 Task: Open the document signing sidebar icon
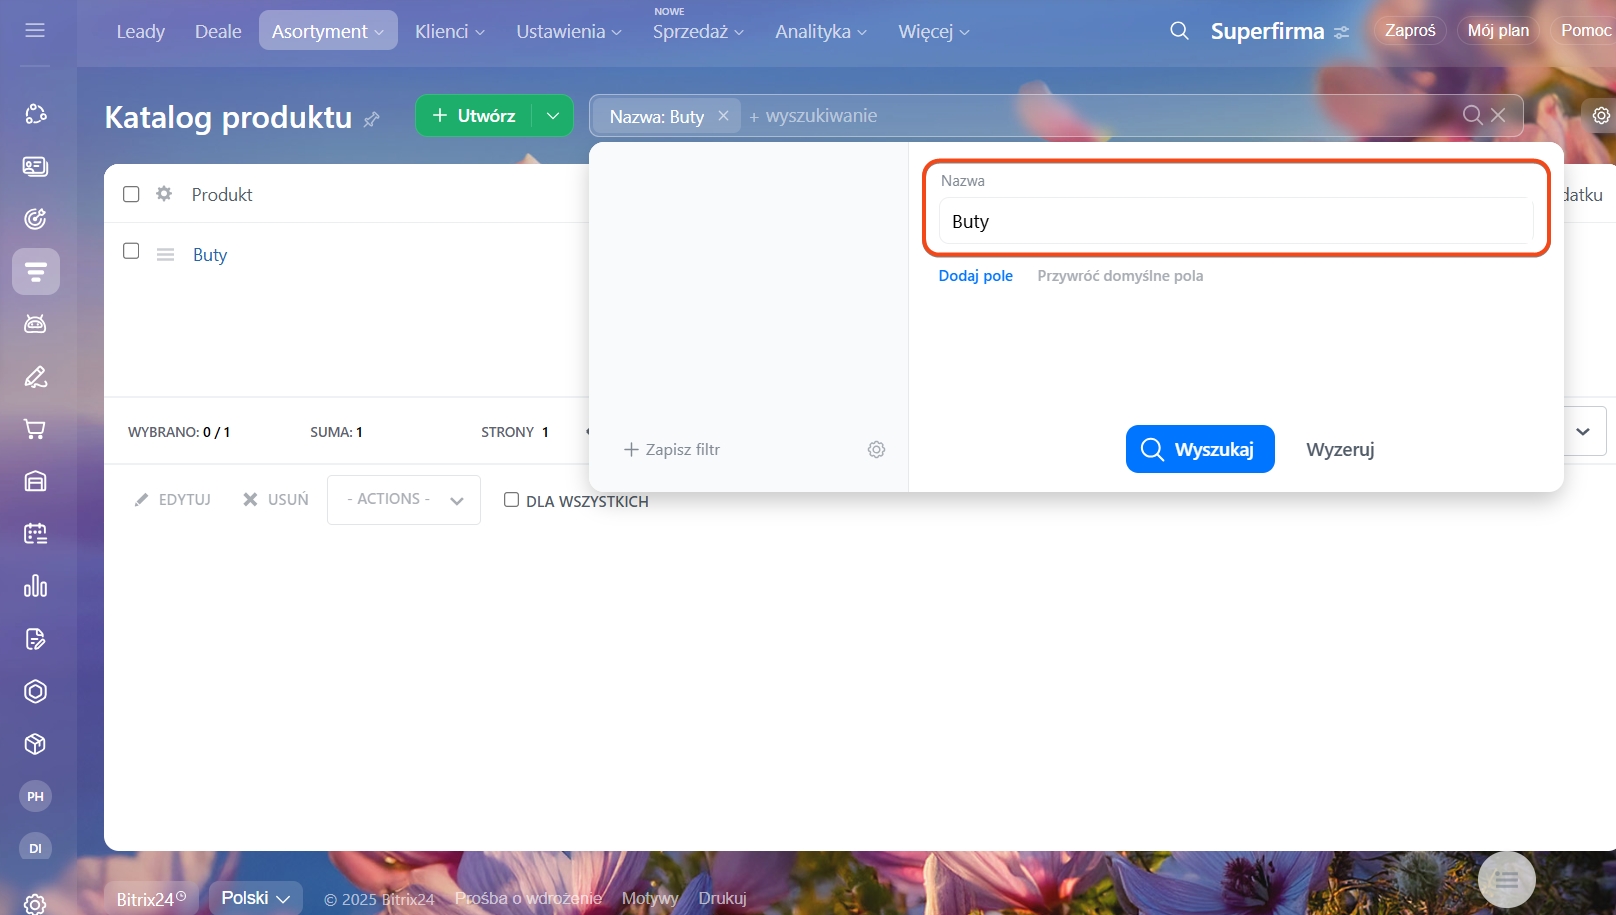[35, 639]
